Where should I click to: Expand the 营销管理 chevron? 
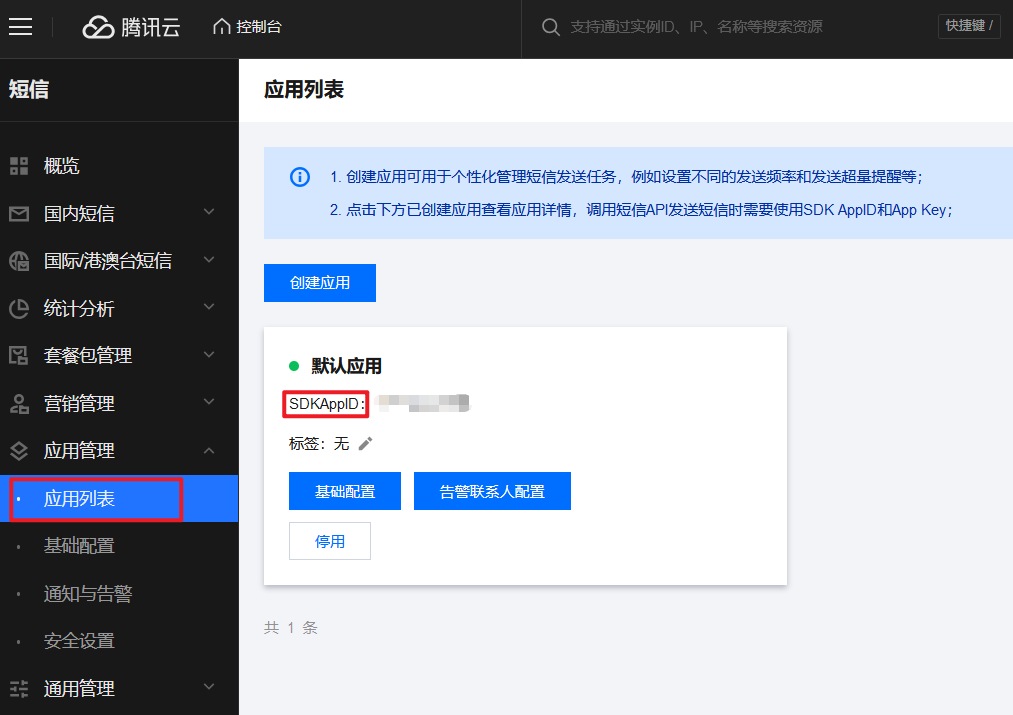pos(209,402)
